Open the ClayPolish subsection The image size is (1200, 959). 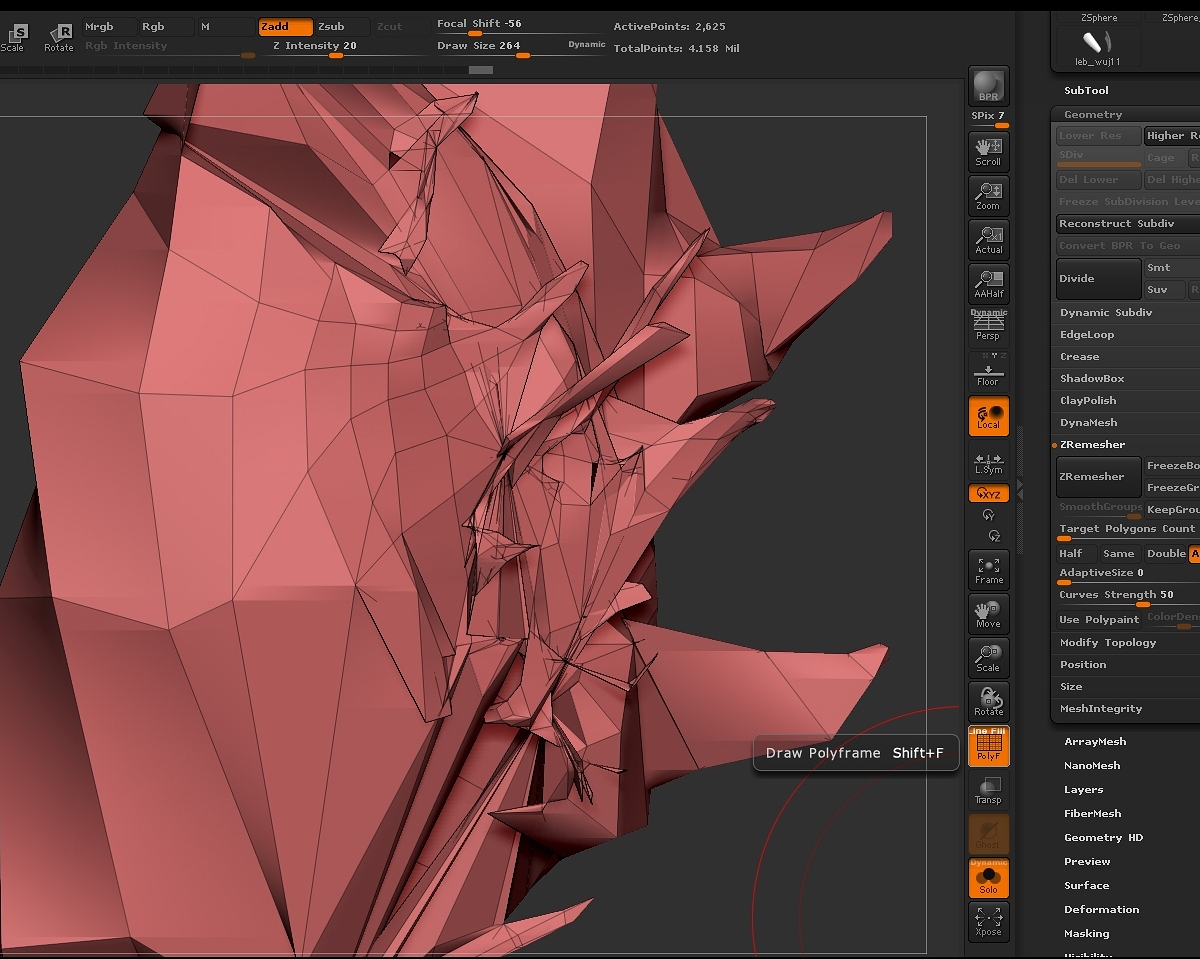click(1088, 401)
